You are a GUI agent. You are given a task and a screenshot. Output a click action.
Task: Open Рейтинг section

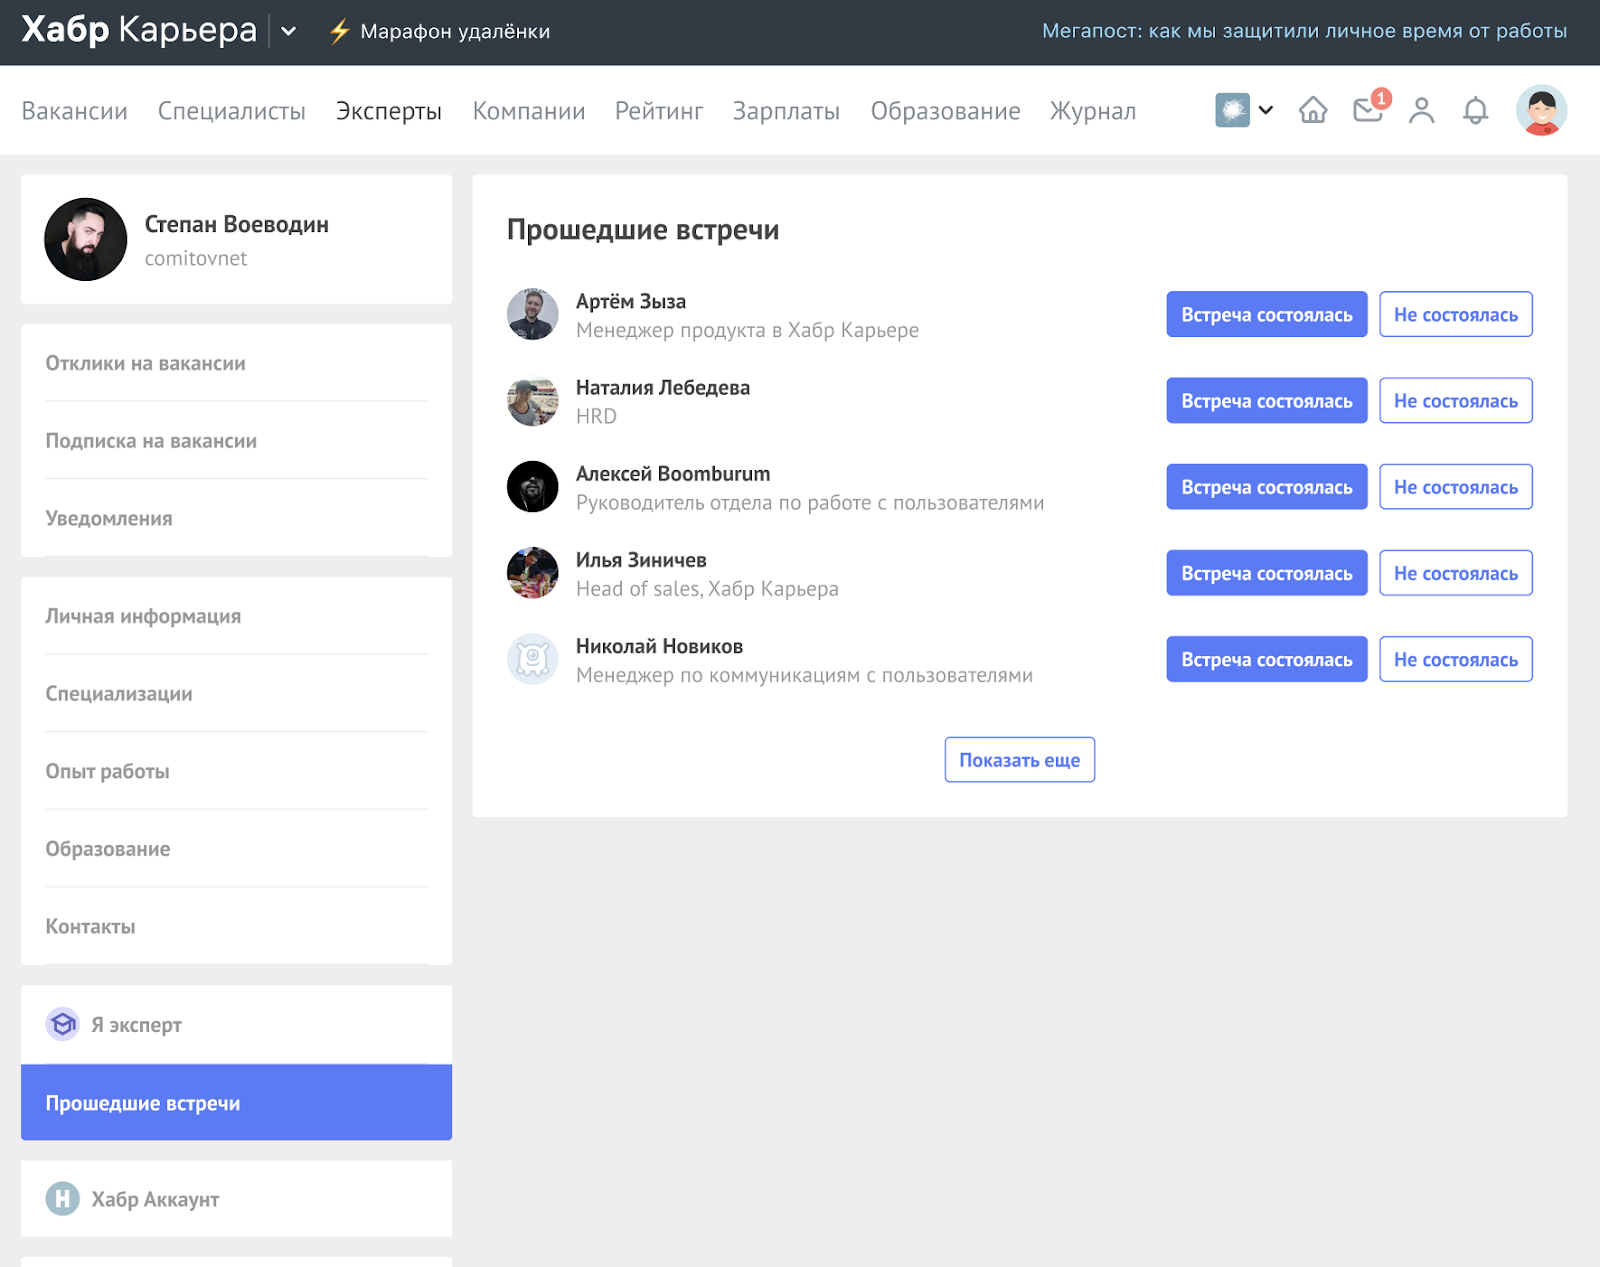[659, 111]
